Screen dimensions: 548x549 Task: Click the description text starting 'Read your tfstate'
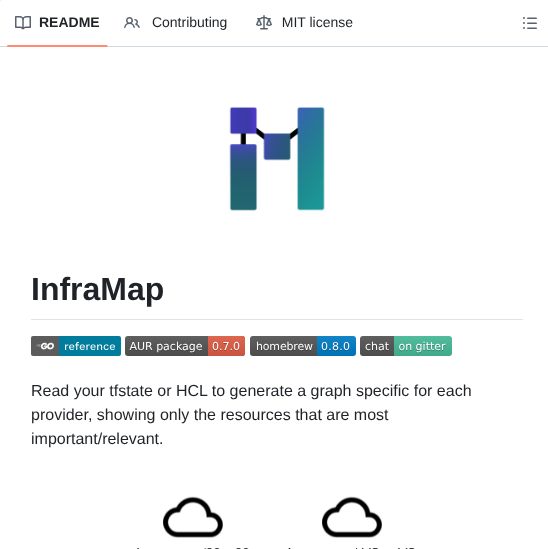(251, 415)
